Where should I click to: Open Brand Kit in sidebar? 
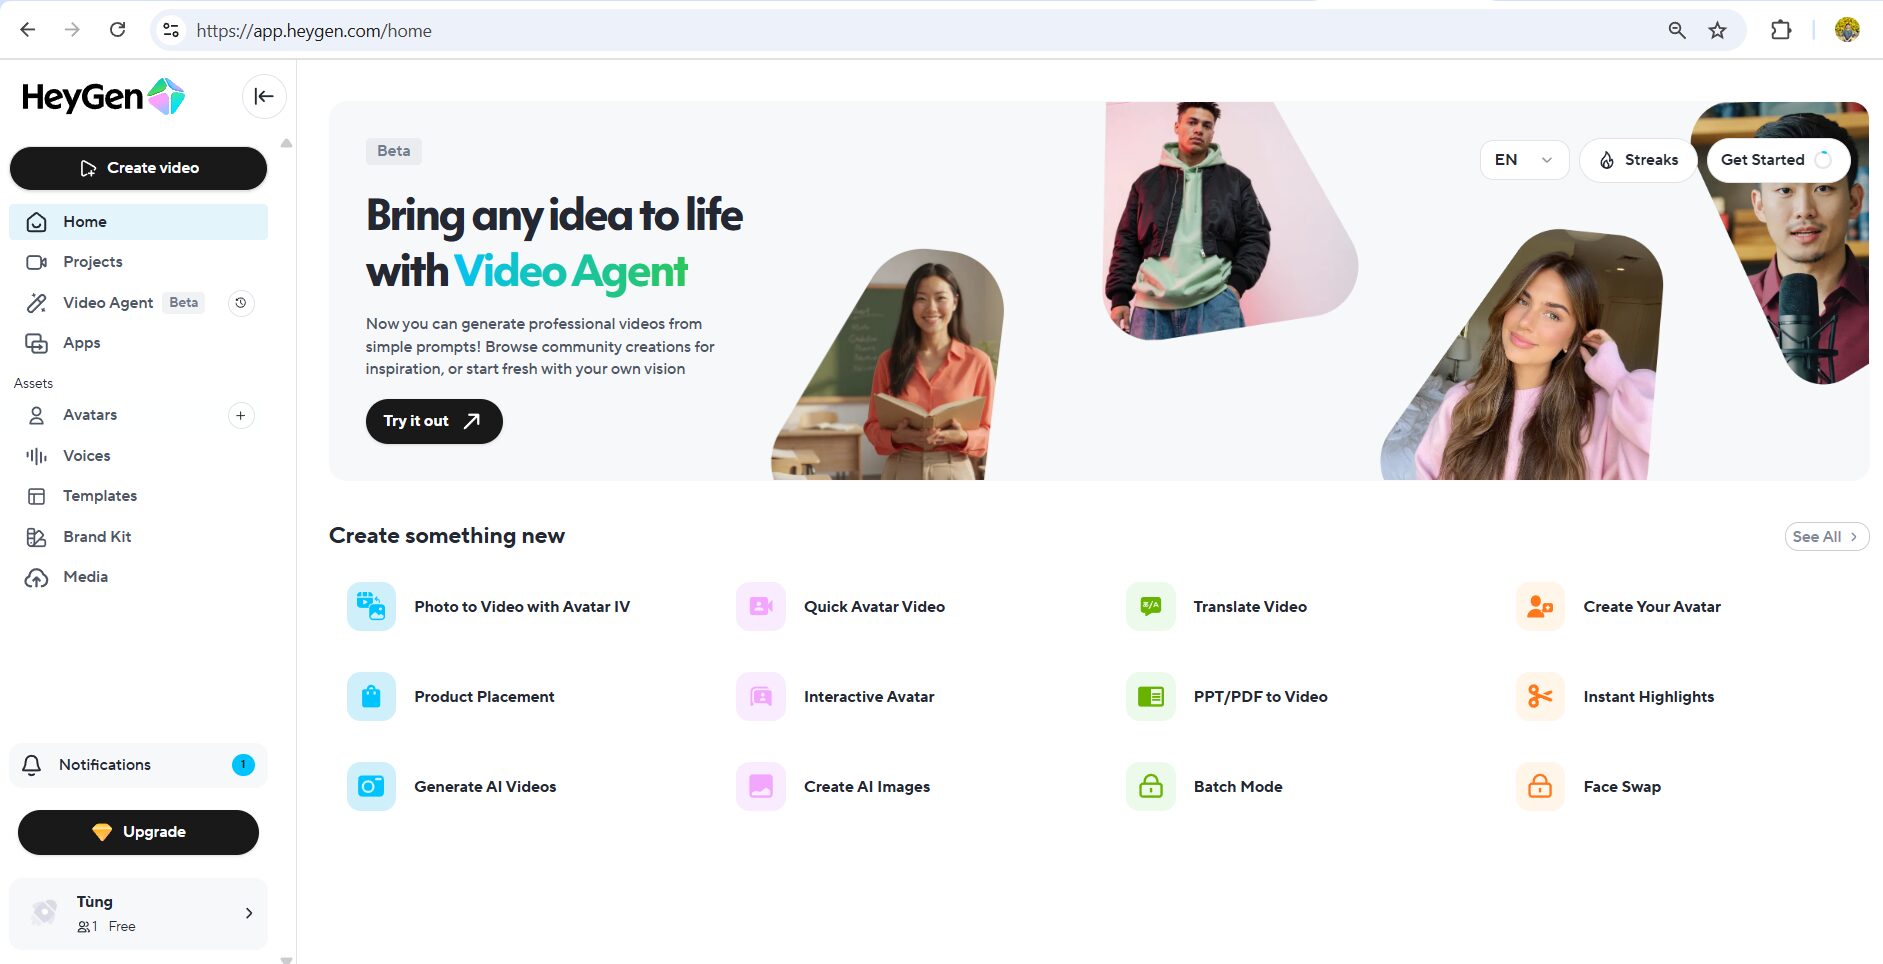pyautogui.click(x=138, y=537)
